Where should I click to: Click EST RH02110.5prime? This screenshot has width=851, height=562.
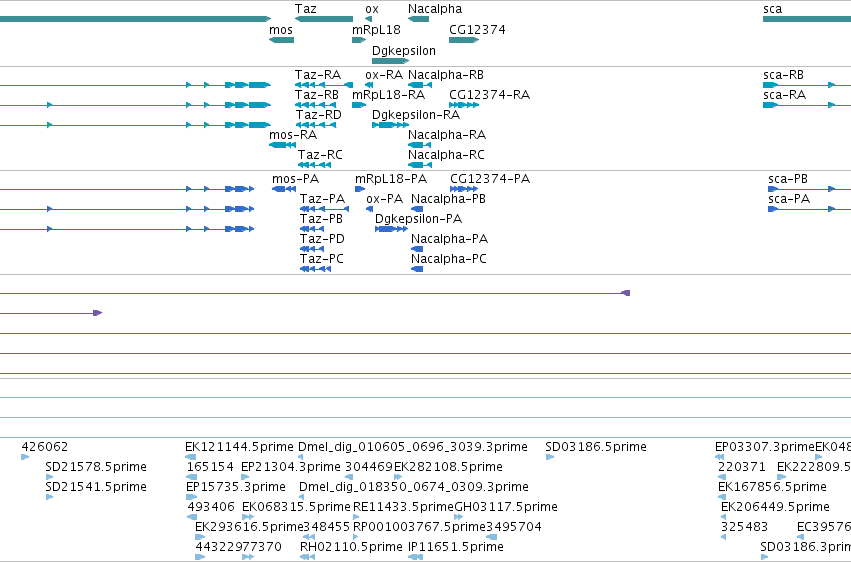[351, 547]
